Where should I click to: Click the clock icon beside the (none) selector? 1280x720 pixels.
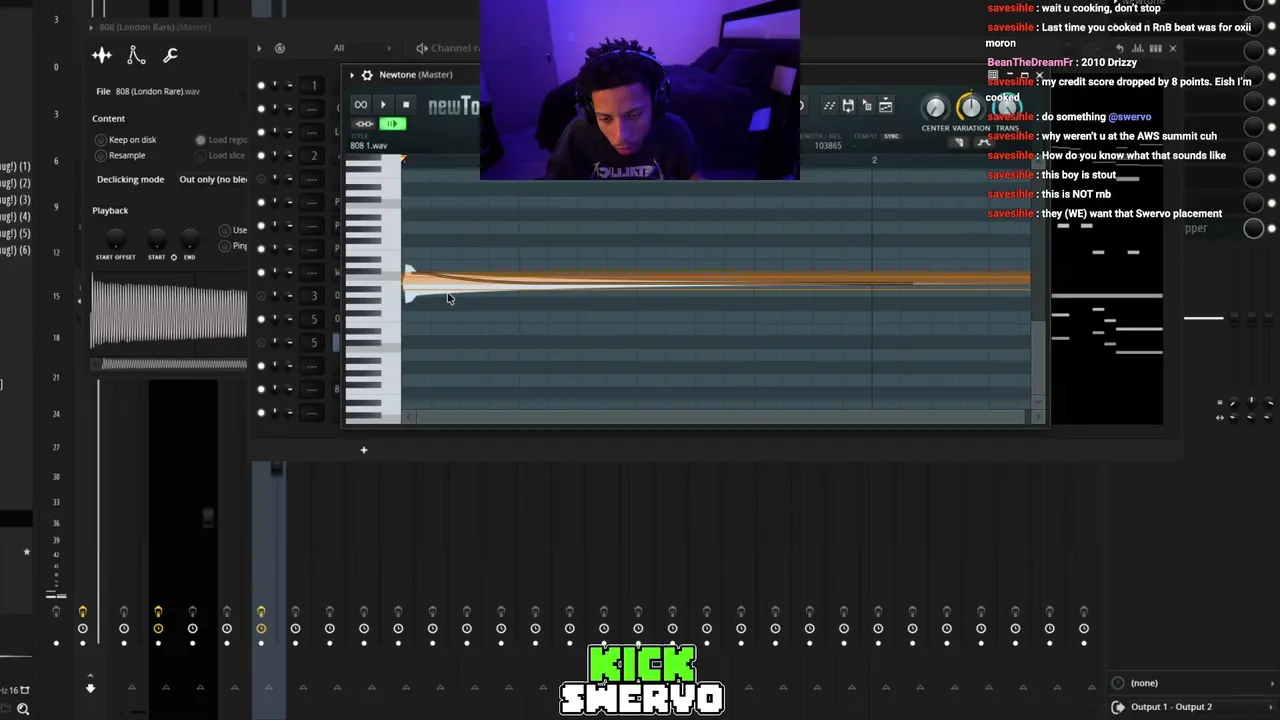1118,683
